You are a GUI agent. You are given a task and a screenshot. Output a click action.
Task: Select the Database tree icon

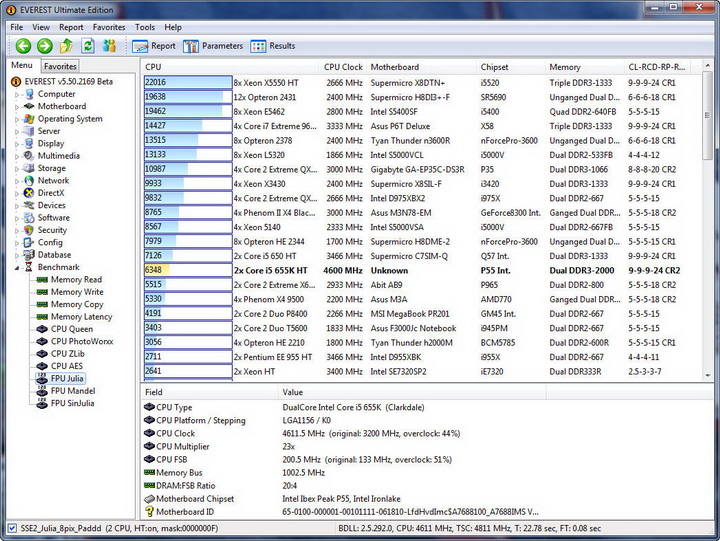click(29, 255)
